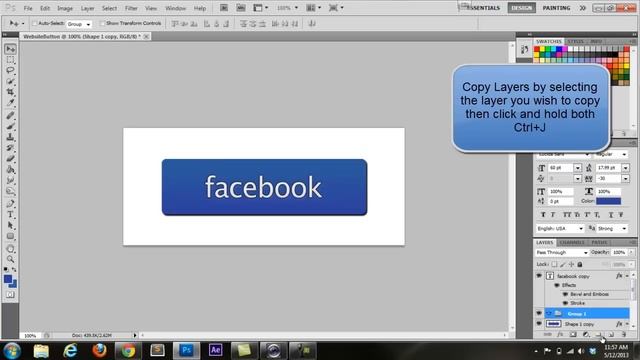This screenshot has height=360, width=640.
Task: Click the baseline shift 0 pt field
Action: (x=560, y=201)
